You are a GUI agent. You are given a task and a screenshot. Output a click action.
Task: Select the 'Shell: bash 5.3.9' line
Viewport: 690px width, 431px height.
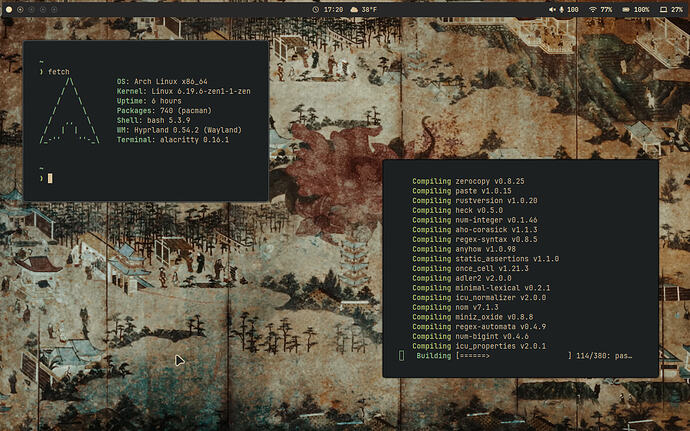pos(153,120)
